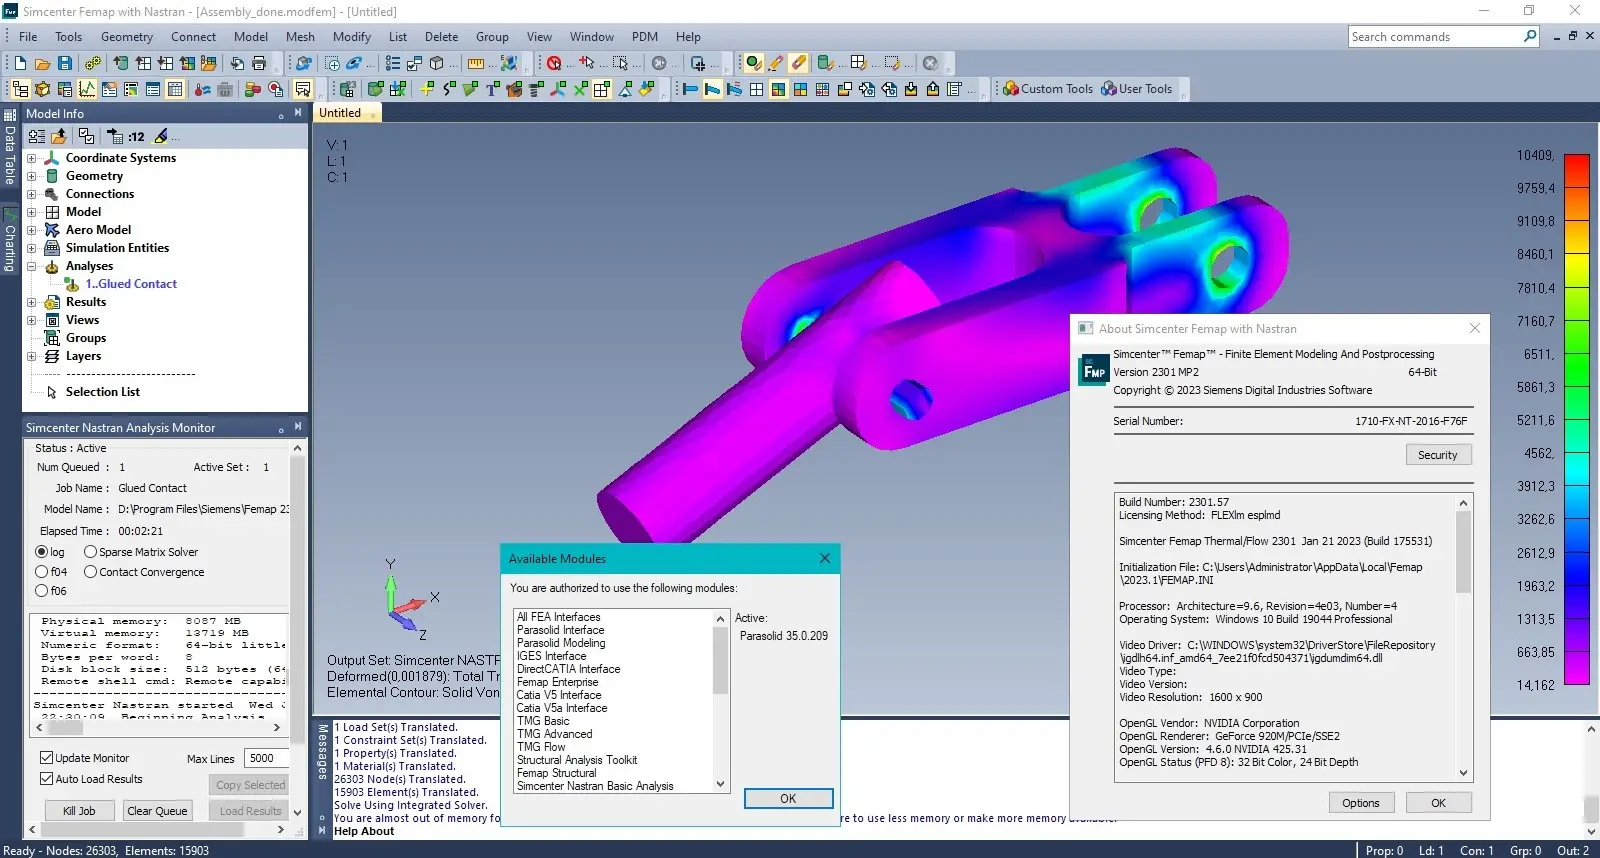Click Options button in About dialog
Viewport: 1600px width, 858px height.
[x=1361, y=803]
